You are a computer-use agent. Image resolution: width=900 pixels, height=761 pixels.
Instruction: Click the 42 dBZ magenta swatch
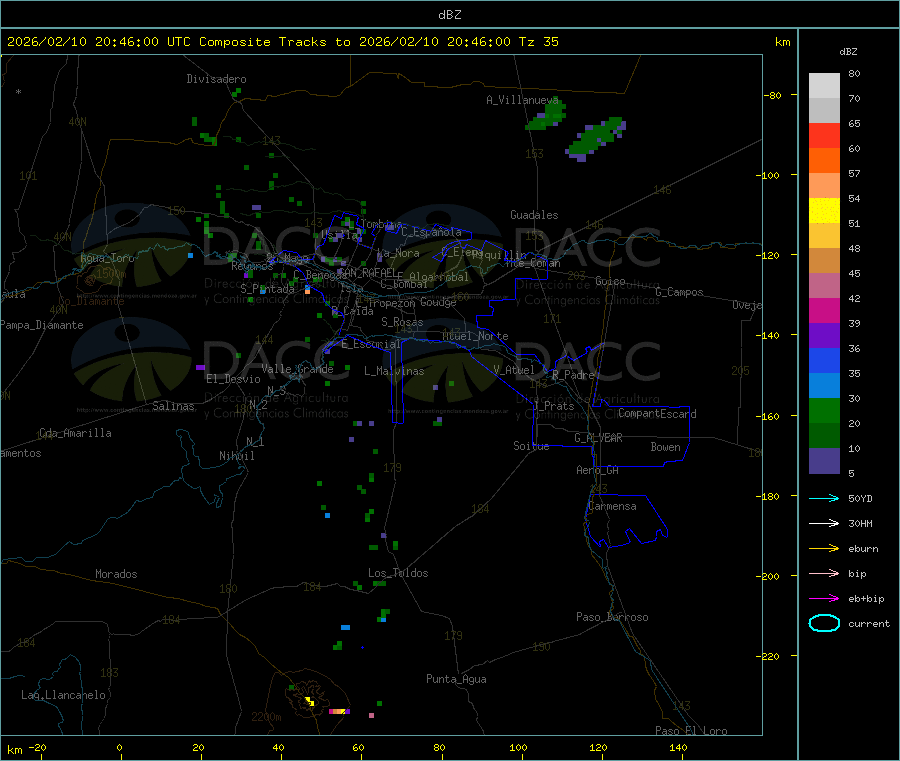pos(824,310)
